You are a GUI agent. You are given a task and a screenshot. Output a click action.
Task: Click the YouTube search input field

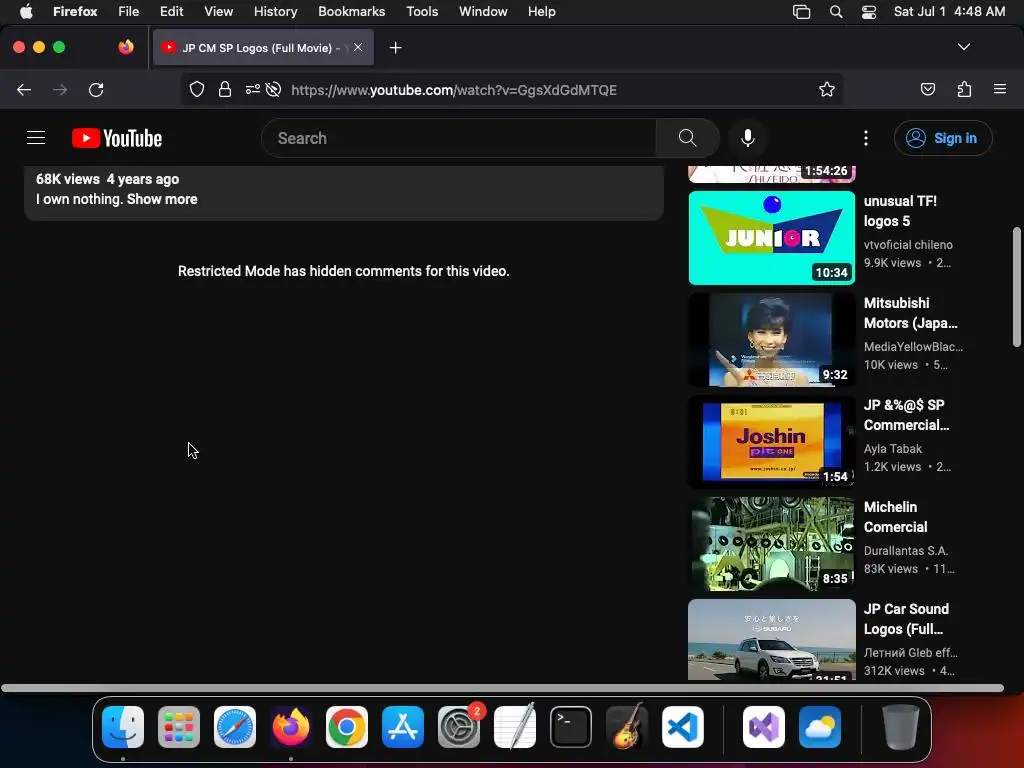point(458,138)
